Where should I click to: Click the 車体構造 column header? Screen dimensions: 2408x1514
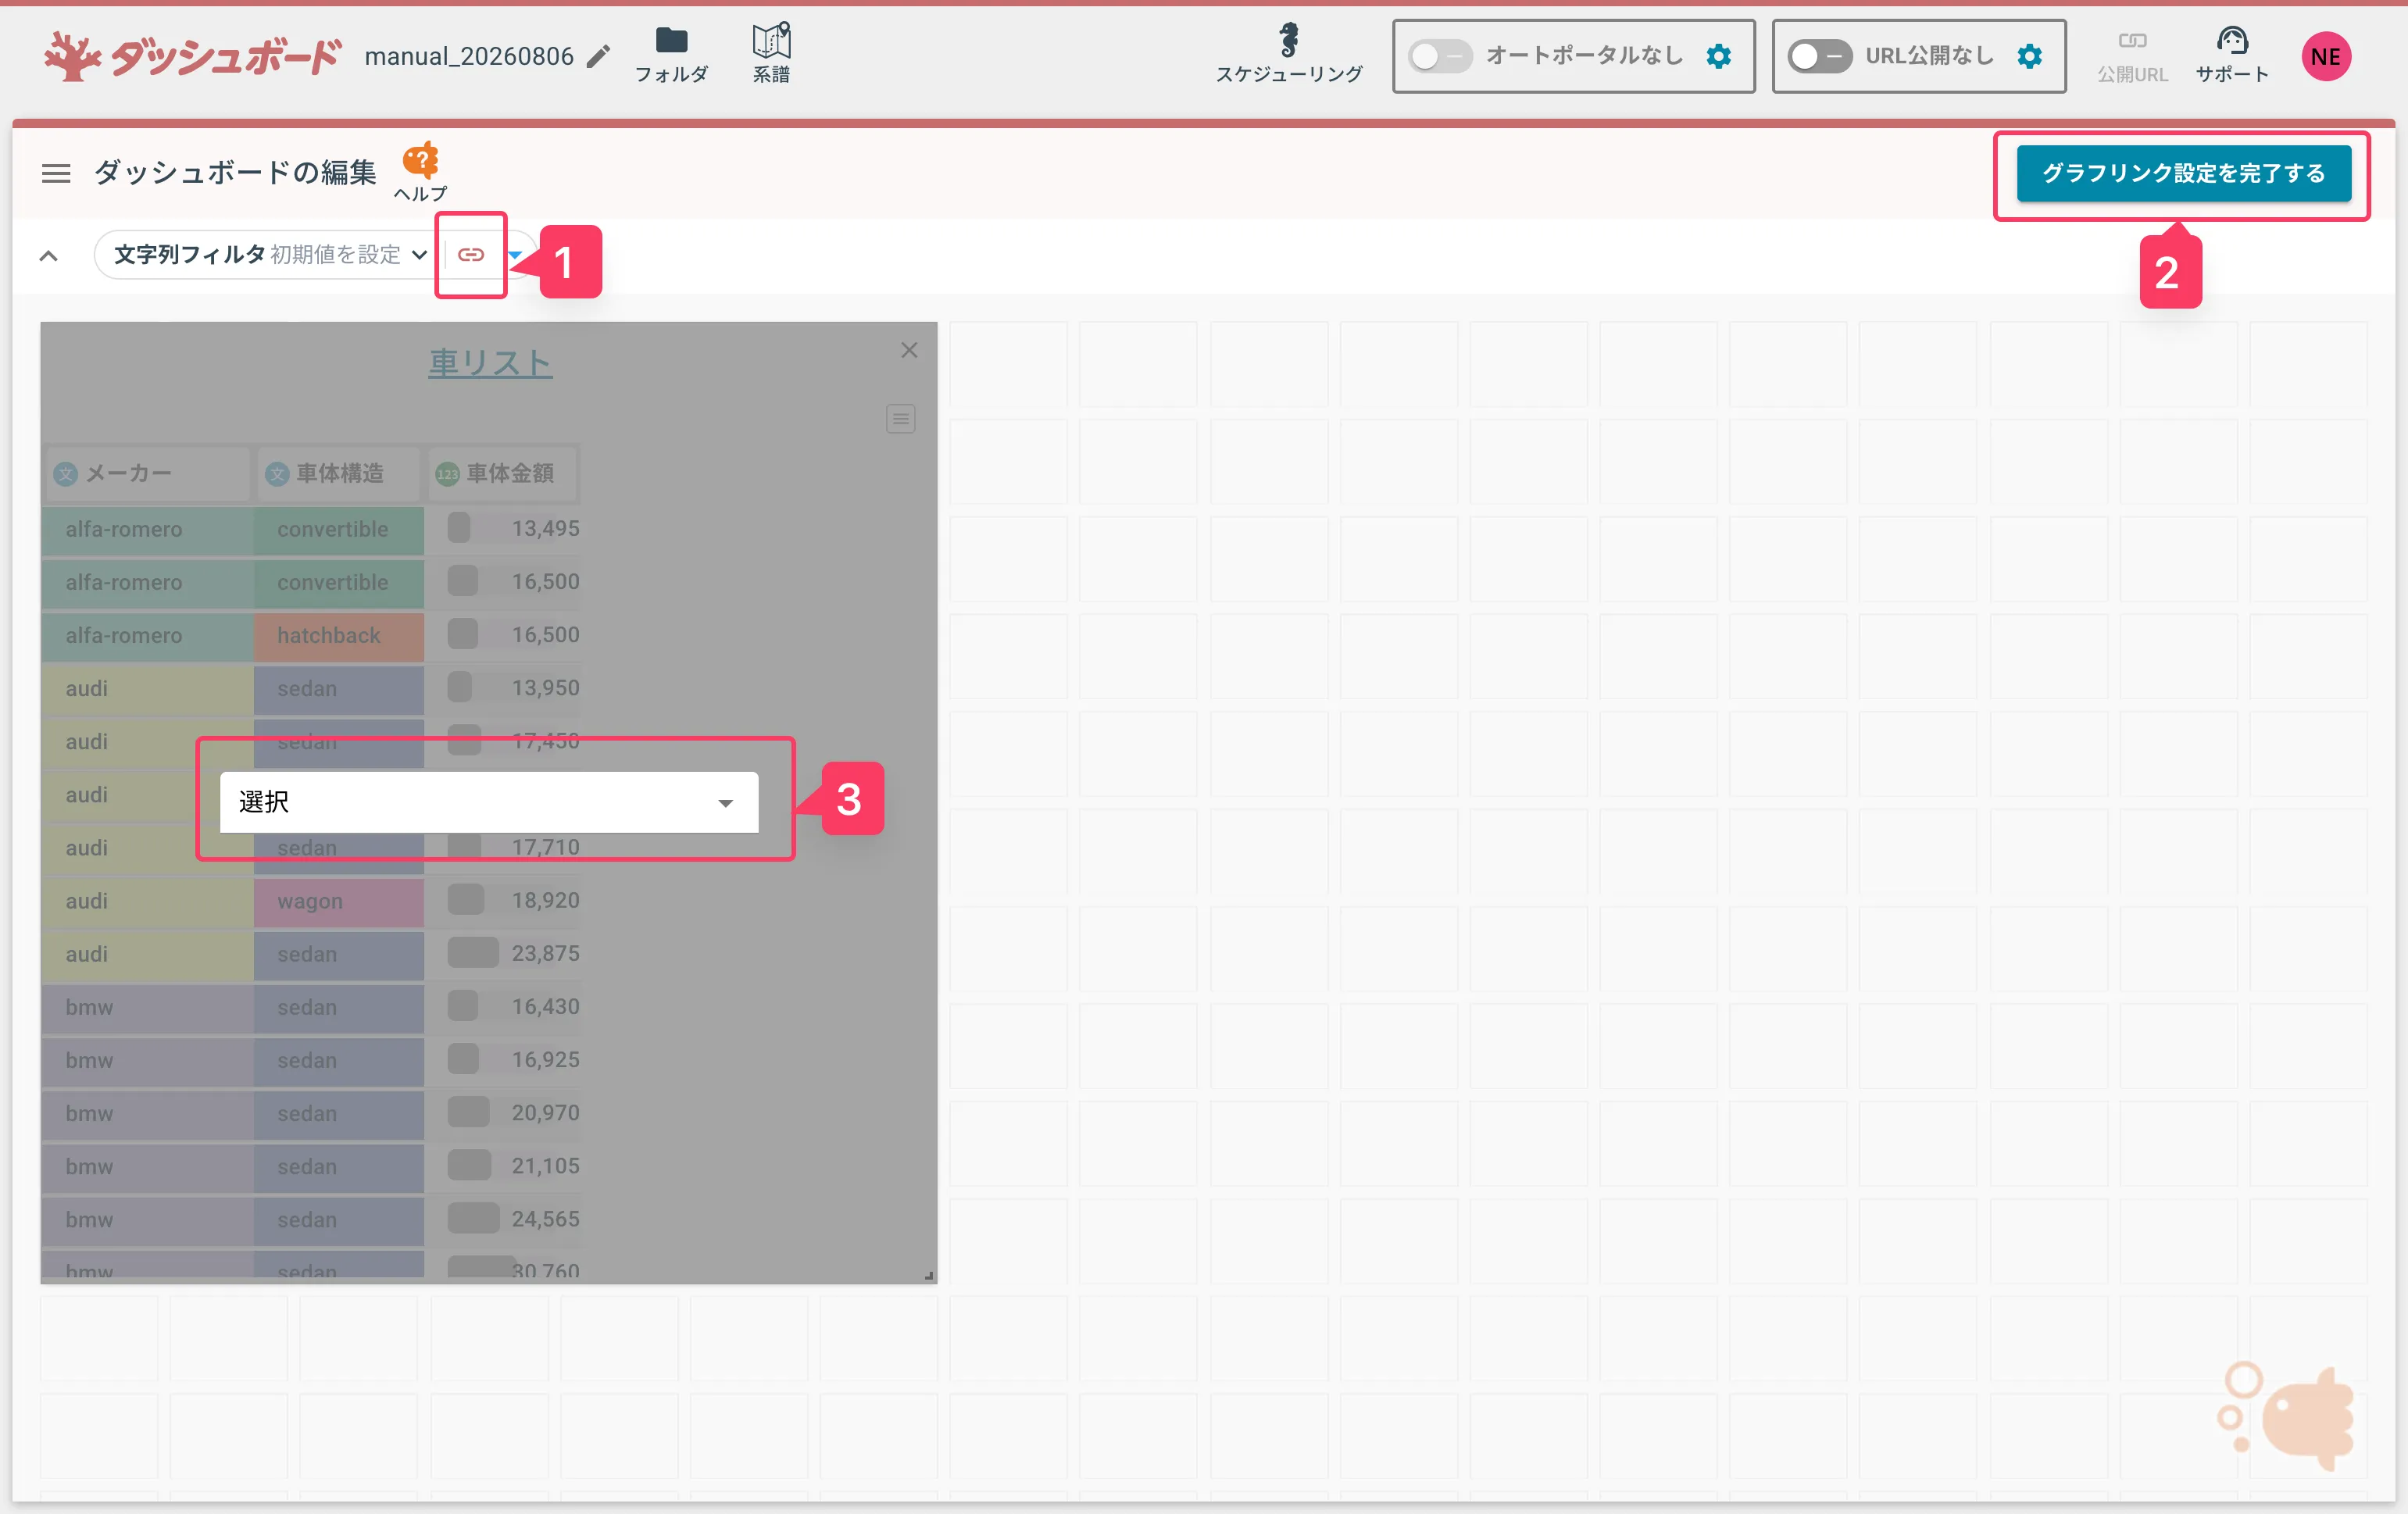tap(339, 473)
